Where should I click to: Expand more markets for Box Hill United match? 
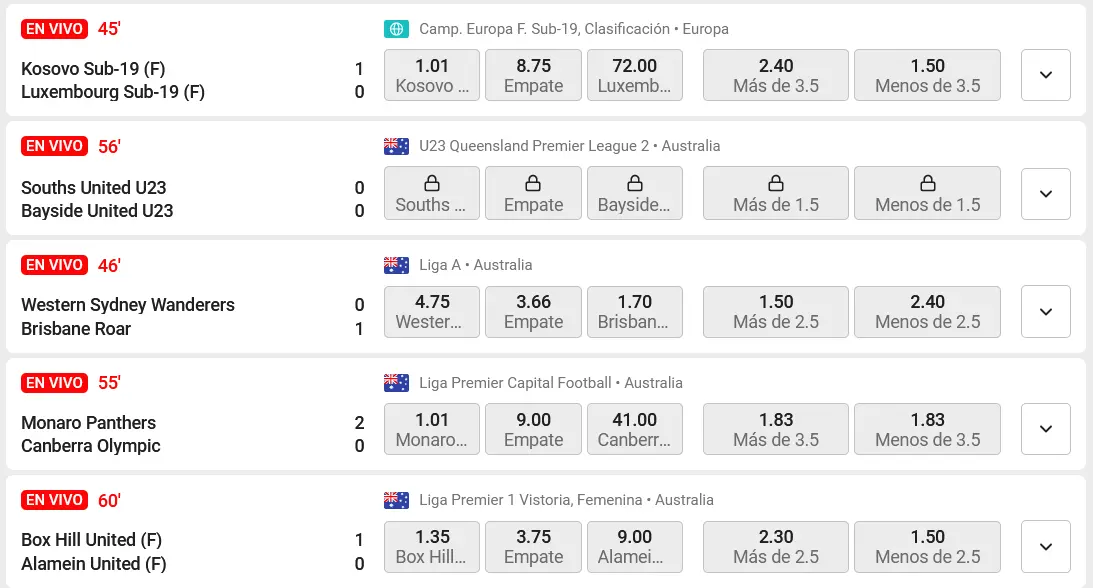pyautogui.click(x=1045, y=547)
